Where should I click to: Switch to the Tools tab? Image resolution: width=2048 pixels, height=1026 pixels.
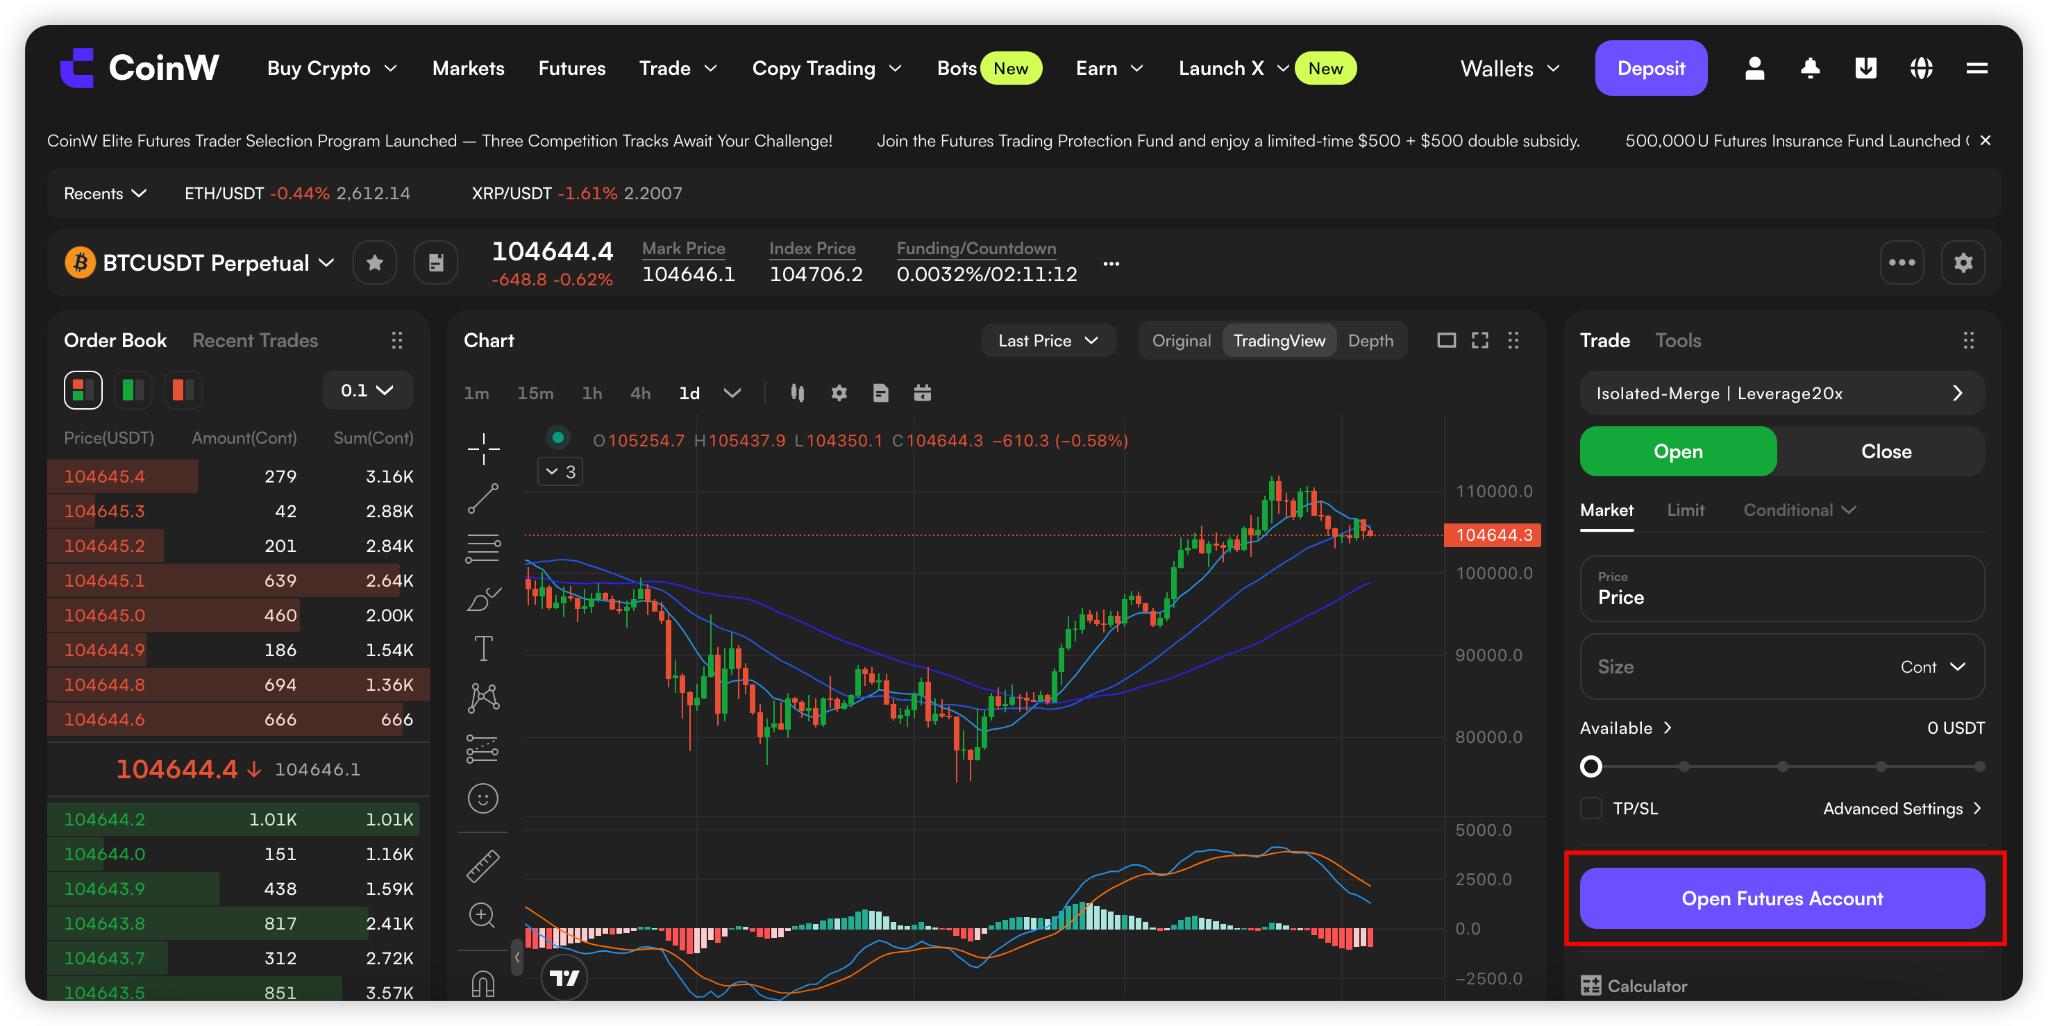[1678, 341]
